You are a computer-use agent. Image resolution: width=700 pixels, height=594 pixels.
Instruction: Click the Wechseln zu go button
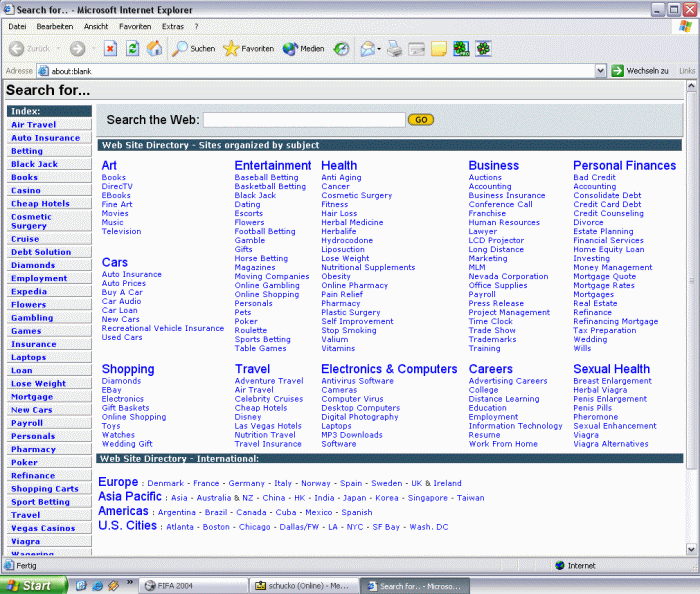point(640,71)
